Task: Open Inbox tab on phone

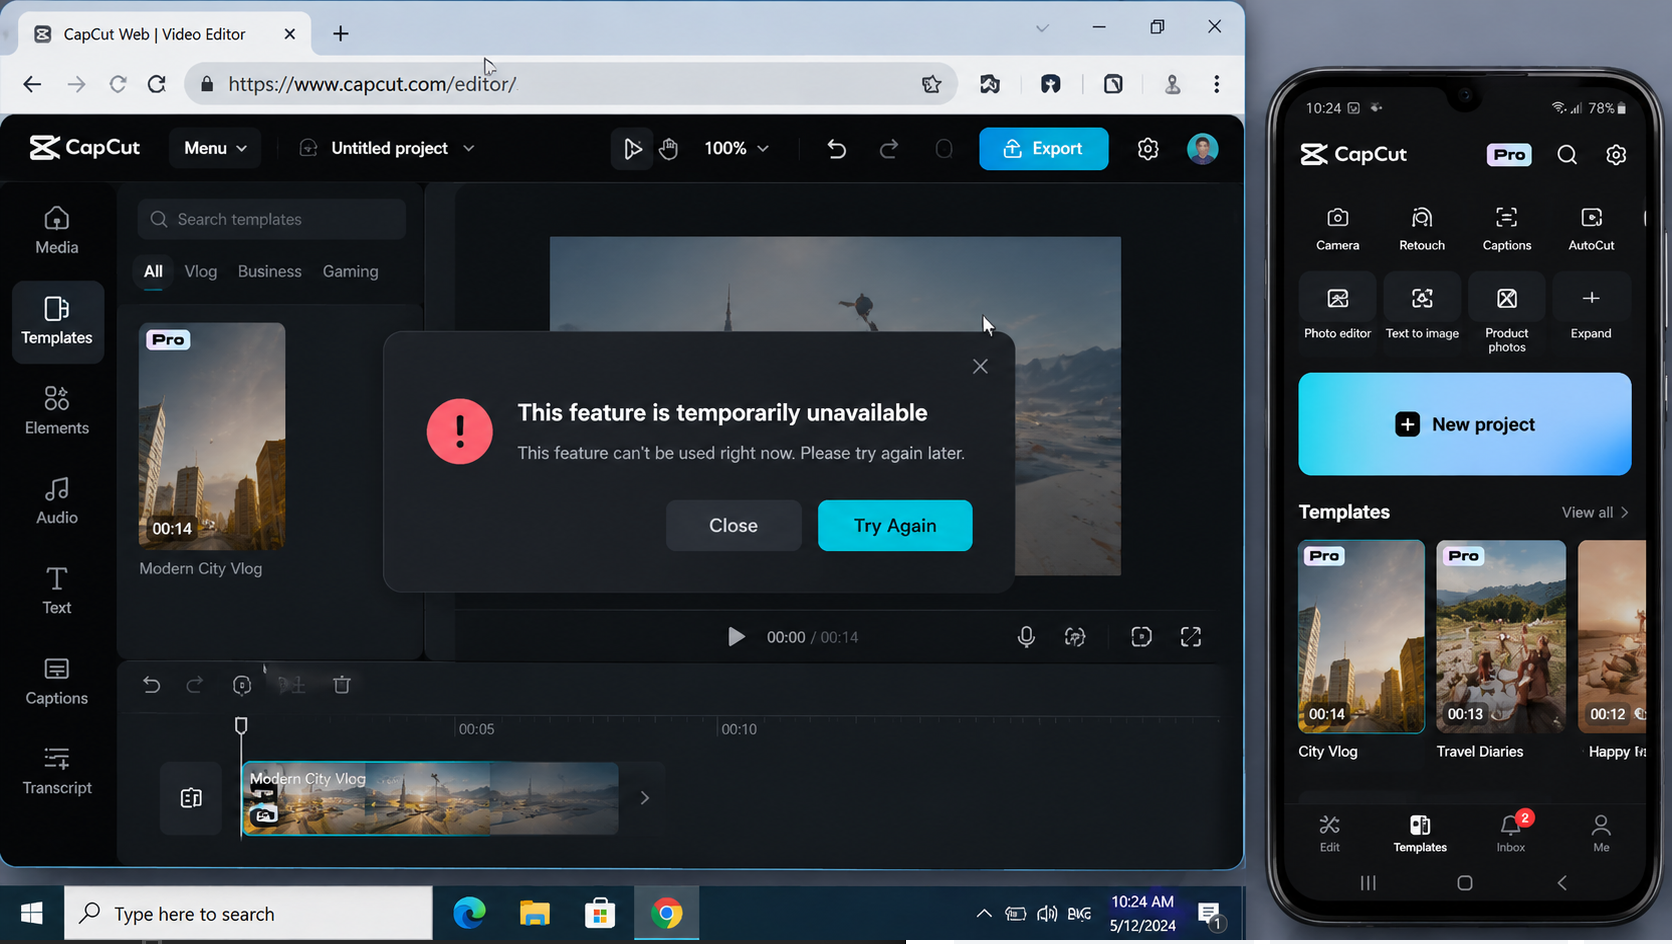Action: (1511, 833)
